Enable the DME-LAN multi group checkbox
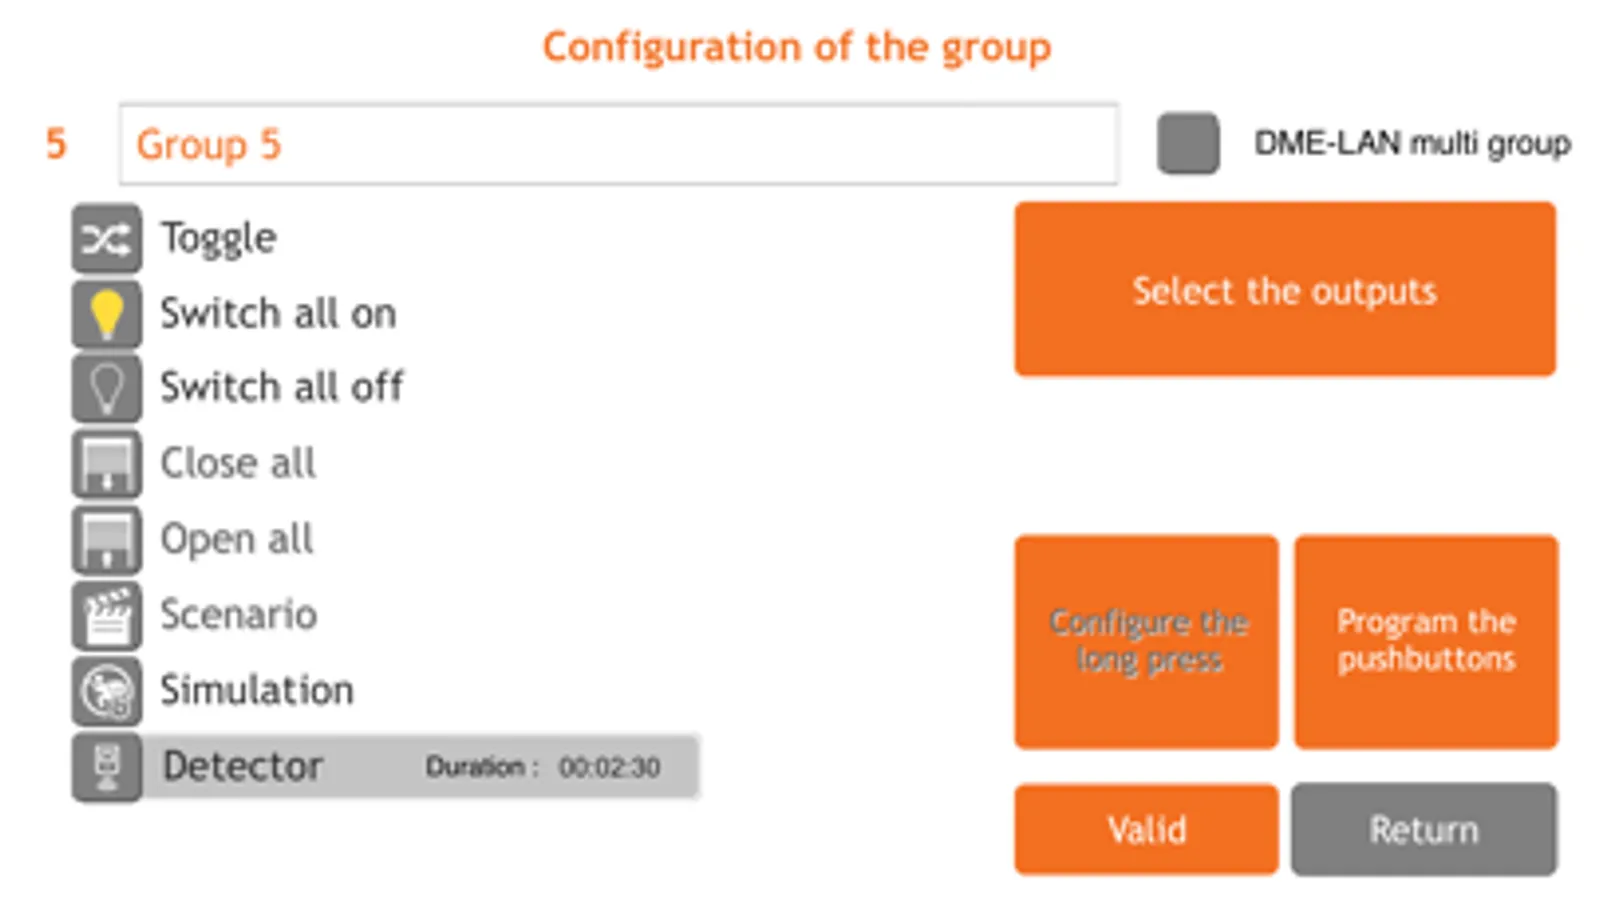Viewport: 1599px width, 900px height. point(1188,144)
